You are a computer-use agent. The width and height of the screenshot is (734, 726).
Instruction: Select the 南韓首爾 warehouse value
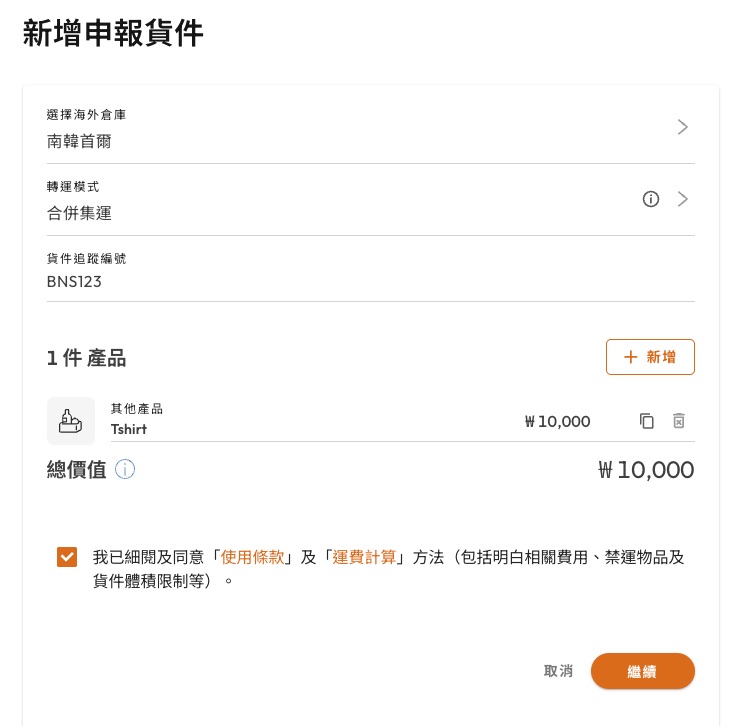[x=79, y=141]
